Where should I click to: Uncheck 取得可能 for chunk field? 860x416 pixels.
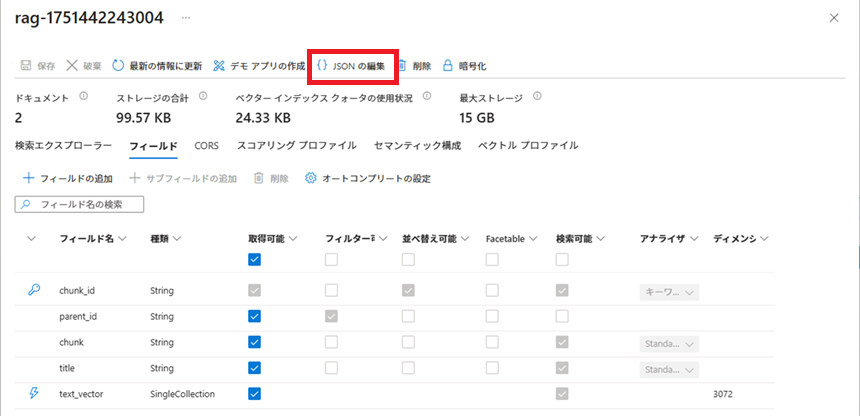point(254,342)
